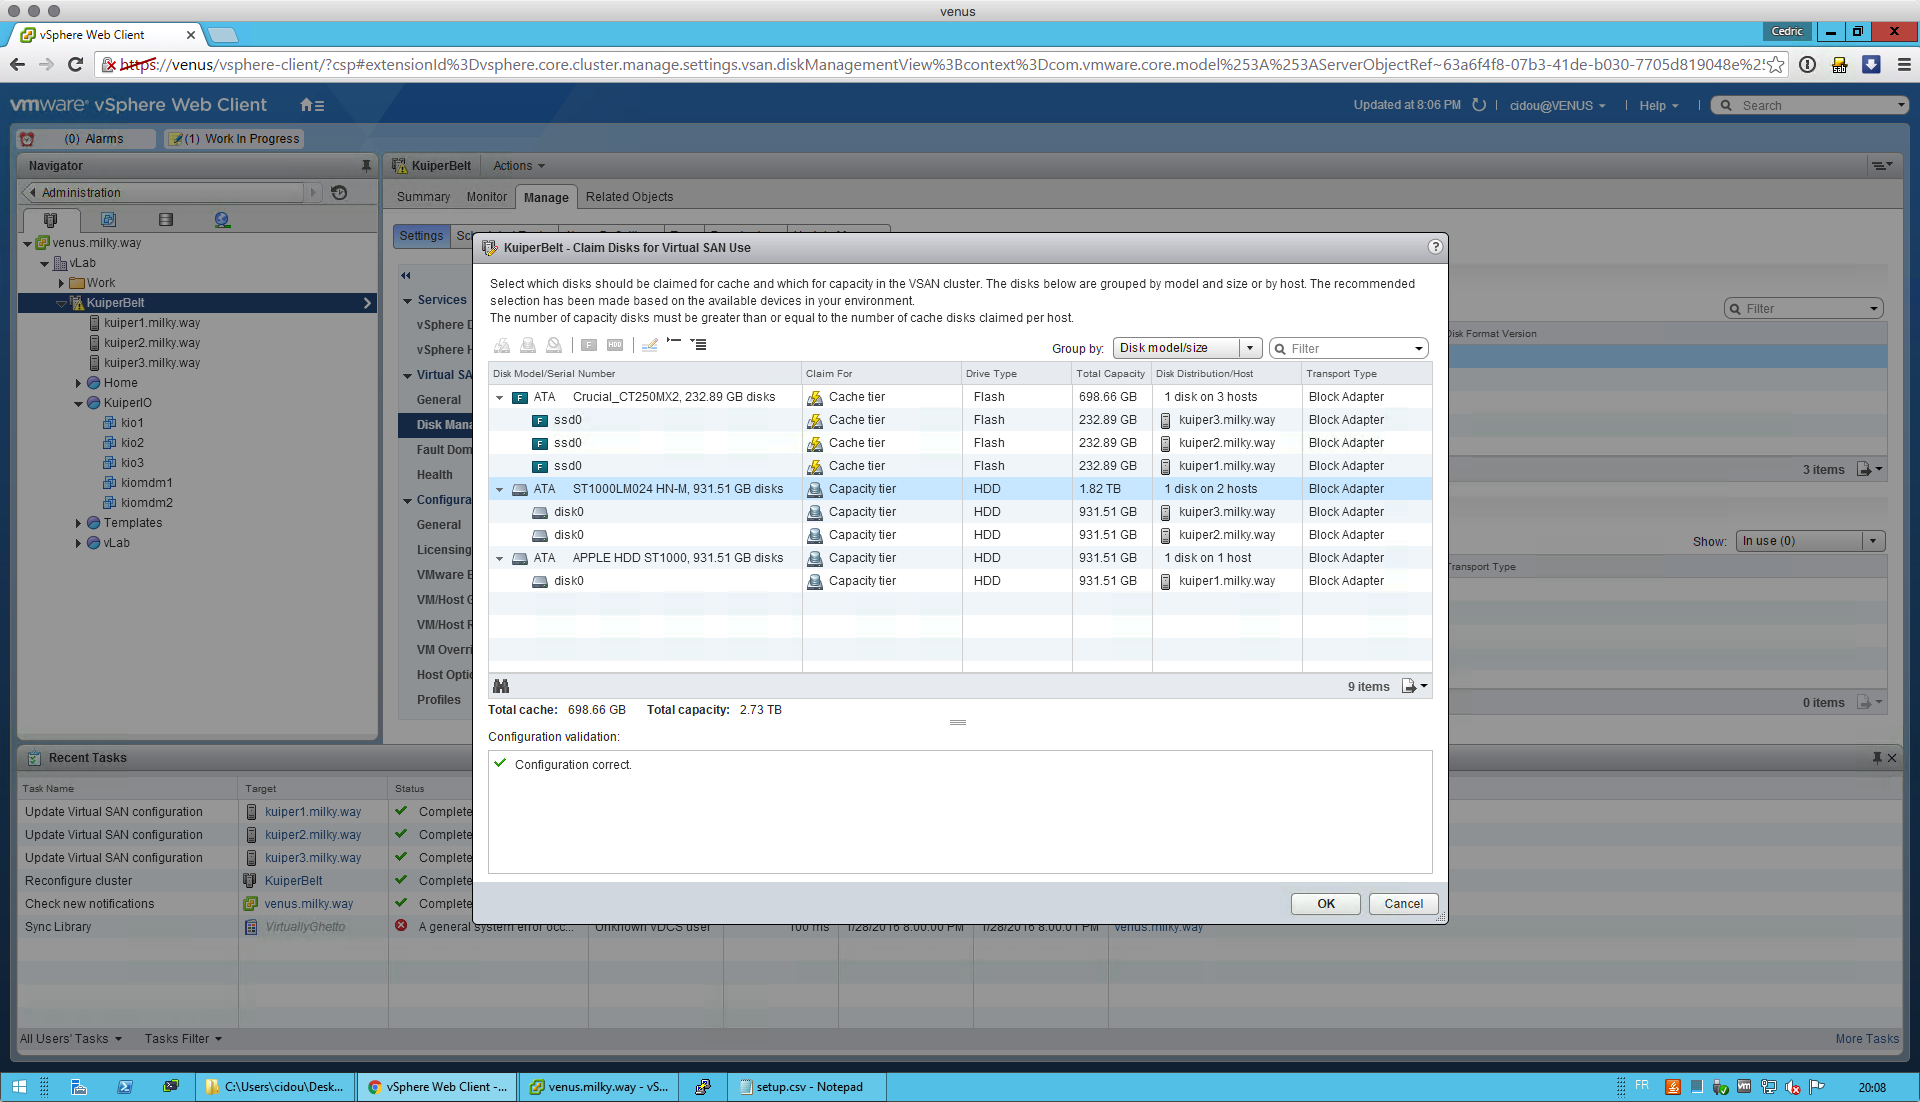The width and height of the screenshot is (1920, 1102).
Task: Click the refresh icon beside Updated time
Action: pyautogui.click(x=1479, y=105)
